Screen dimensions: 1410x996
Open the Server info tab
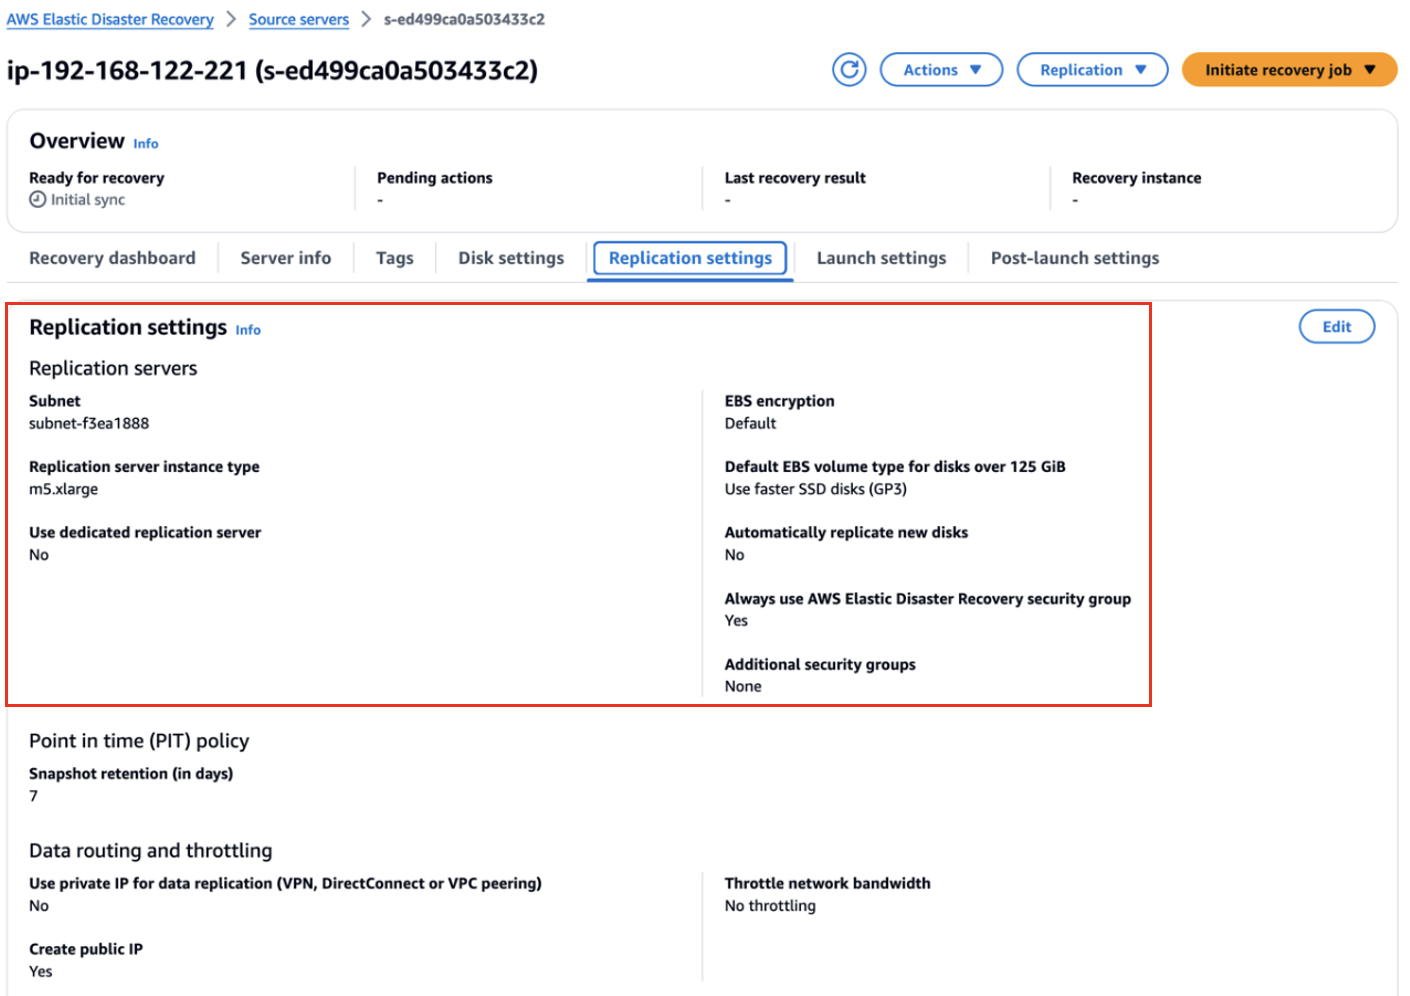(286, 258)
